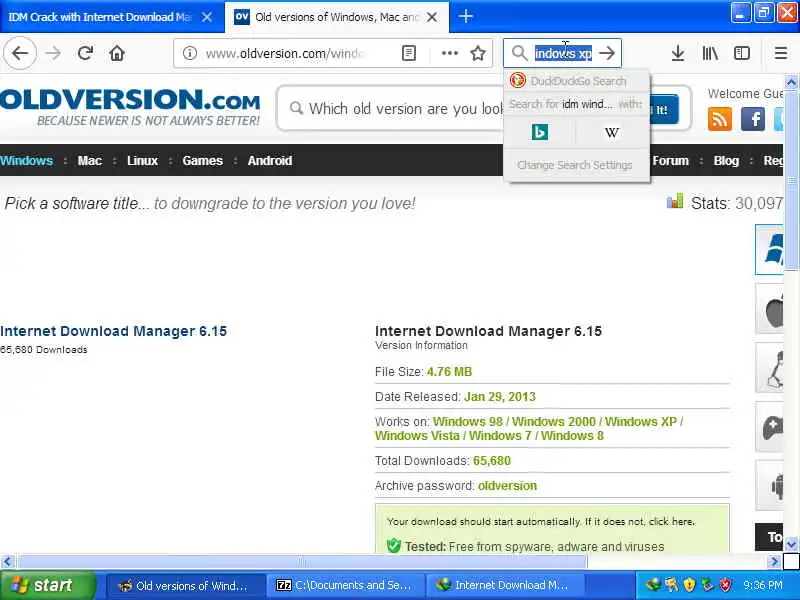Switch to Old versions of Wind... taskbar window
The width and height of the screenshot is (800, 600).
pyautogui.click(x=185, y=586)
